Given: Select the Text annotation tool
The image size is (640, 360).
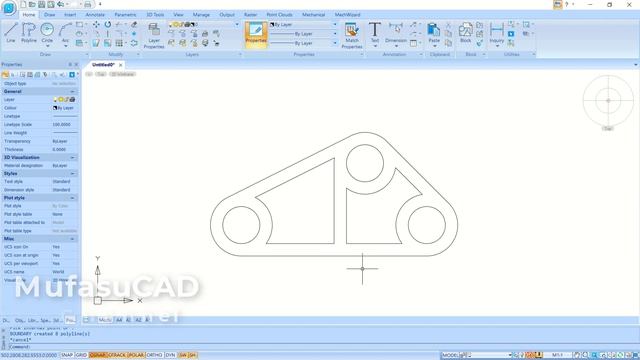Looking at the screenshot, I should [x=375, y=33].
